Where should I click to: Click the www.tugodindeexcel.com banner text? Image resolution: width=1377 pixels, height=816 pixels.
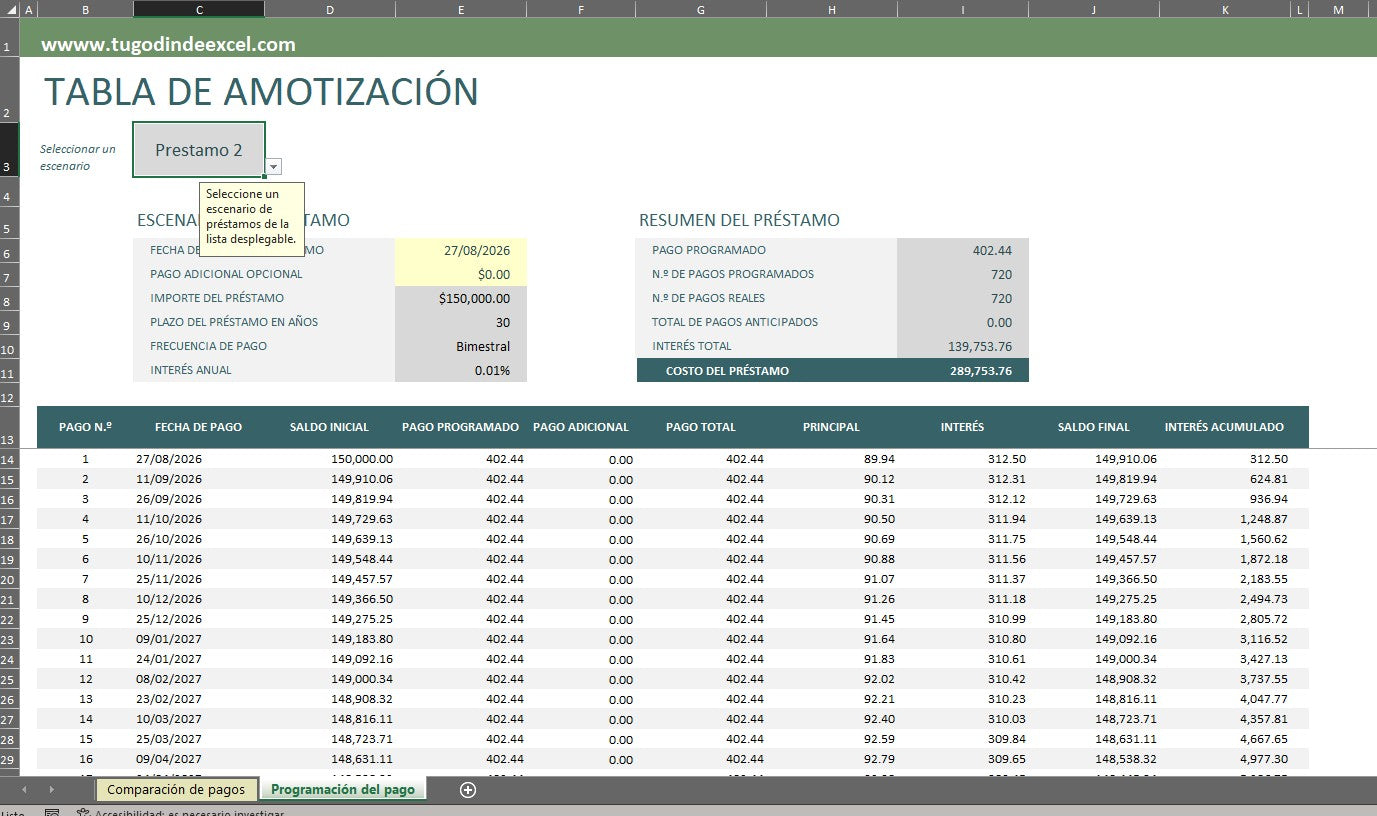point(168,44)
